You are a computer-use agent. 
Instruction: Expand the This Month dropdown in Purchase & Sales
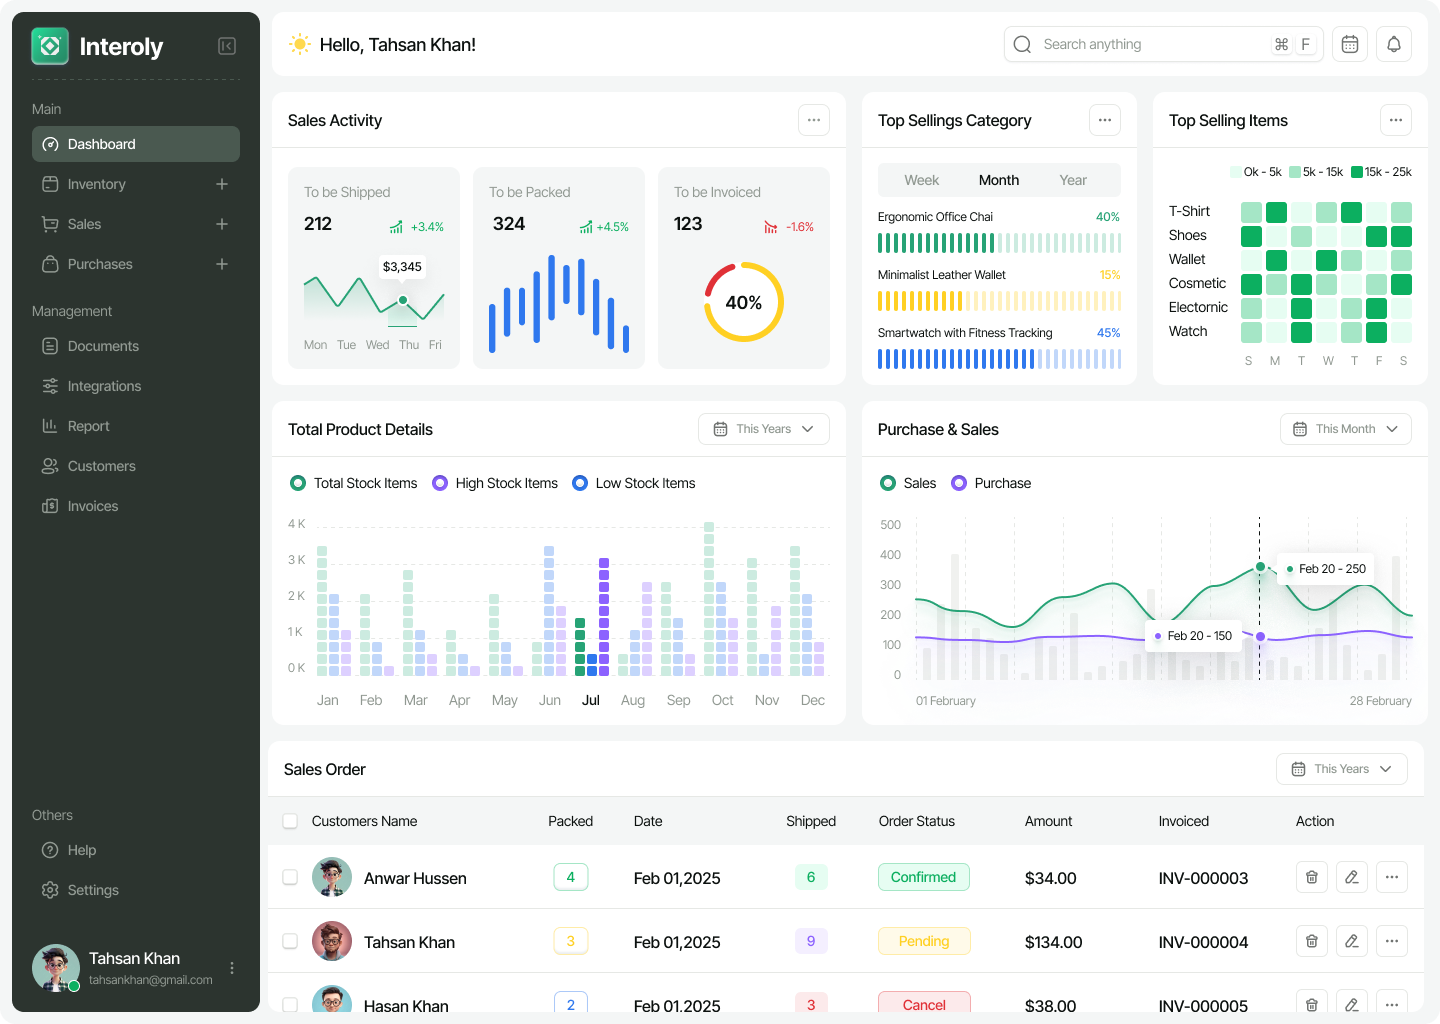(1345, 428)
